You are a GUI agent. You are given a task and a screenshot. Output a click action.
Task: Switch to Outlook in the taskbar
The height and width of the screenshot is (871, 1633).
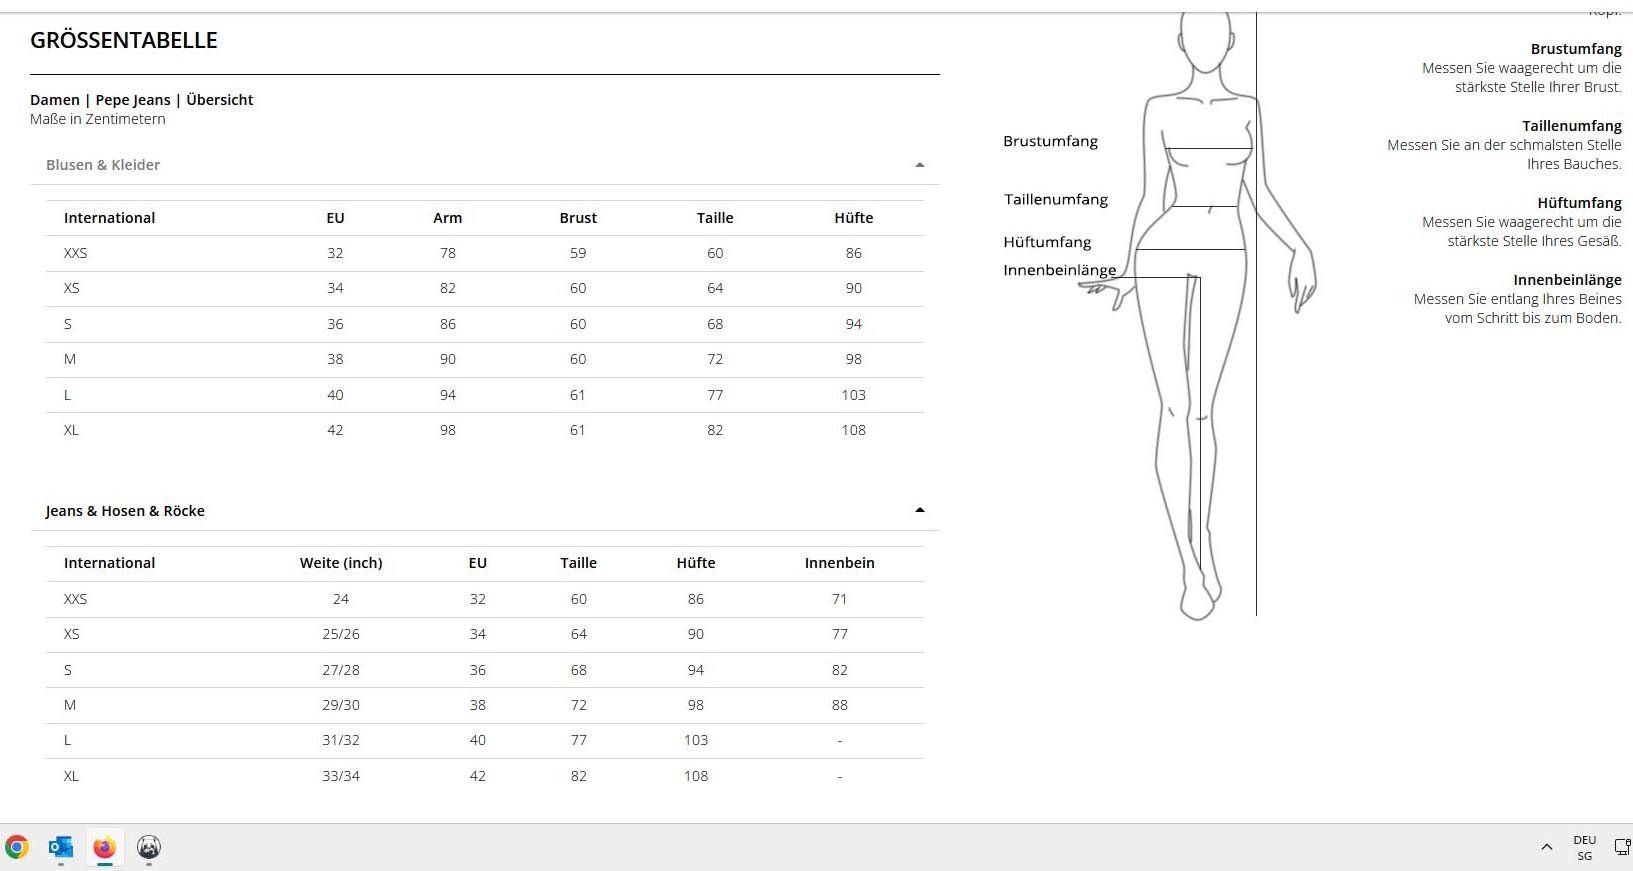click(x=61, y=848)
